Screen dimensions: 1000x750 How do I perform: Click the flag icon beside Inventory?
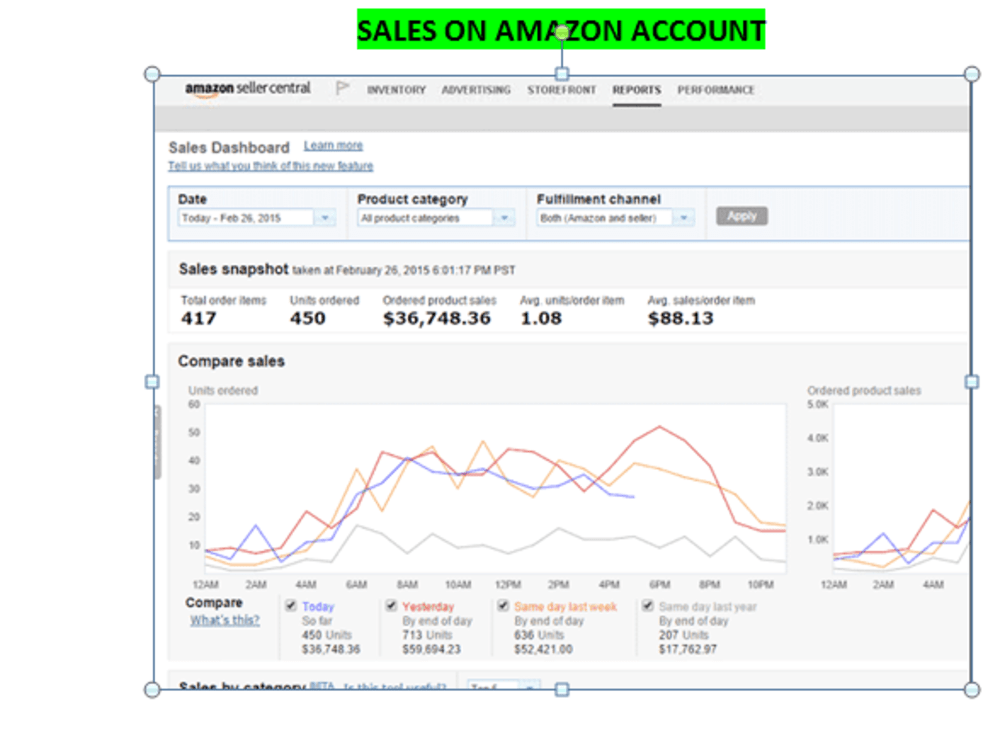tap(342, 88)
